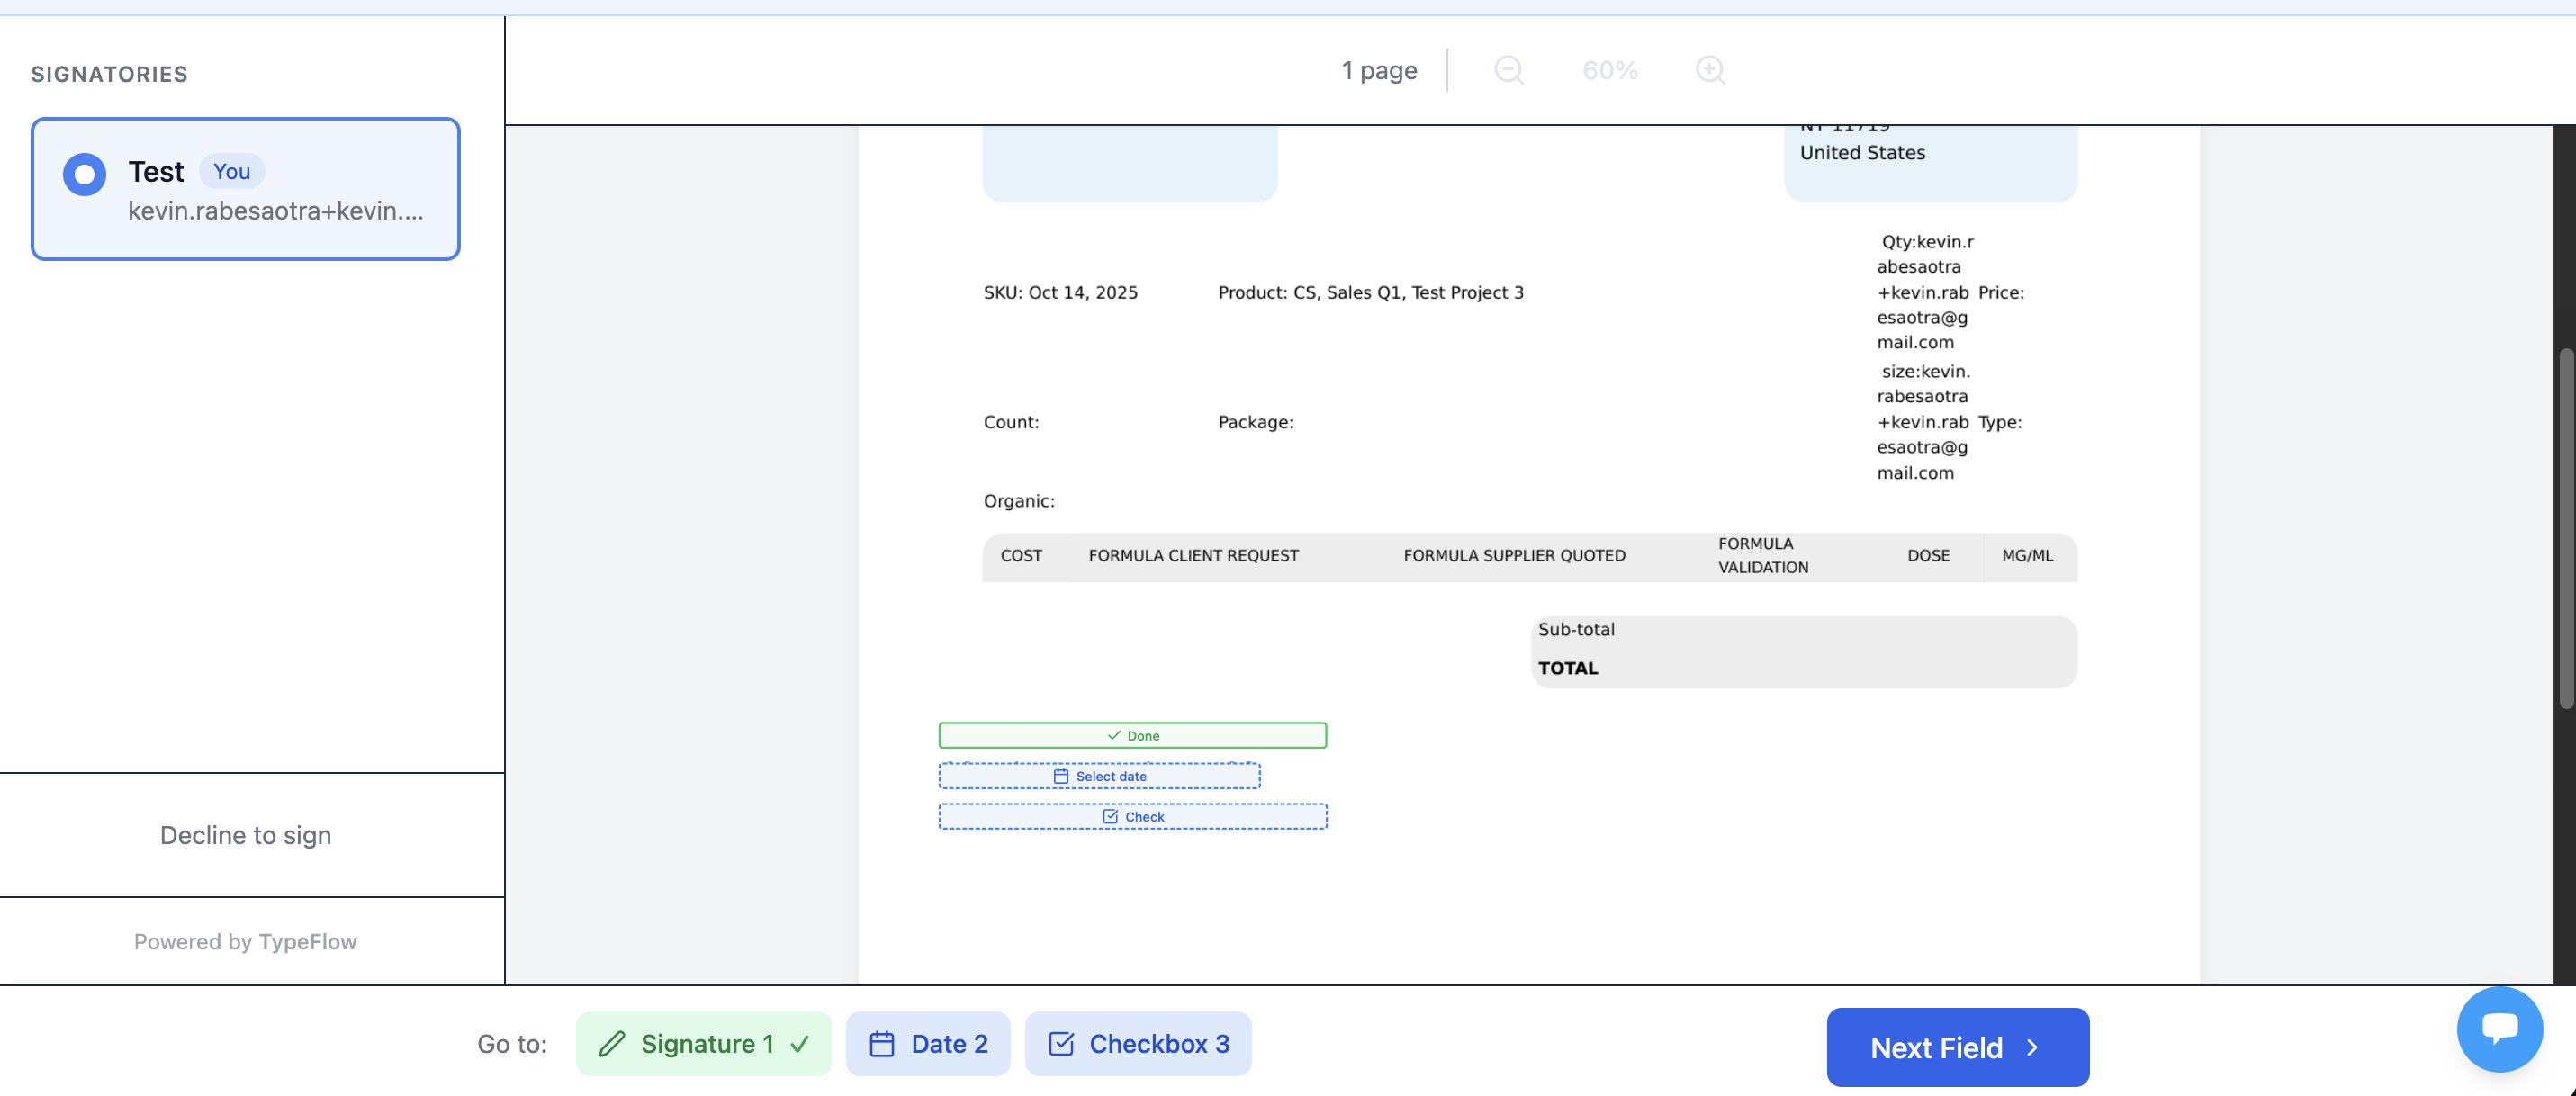
Task: Click the calendar icon on Select date field
Action: coord(1060,776)
